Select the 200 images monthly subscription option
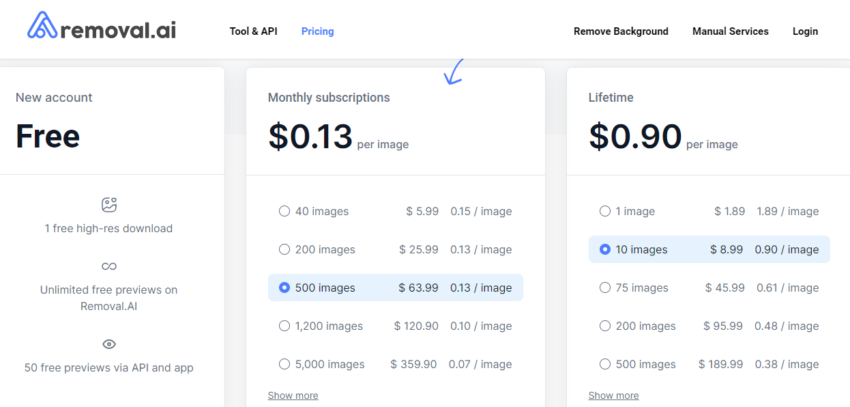Image resolution: width=850 pixels, height=407 pixels. pyautogui.click(x=285, y=249)
